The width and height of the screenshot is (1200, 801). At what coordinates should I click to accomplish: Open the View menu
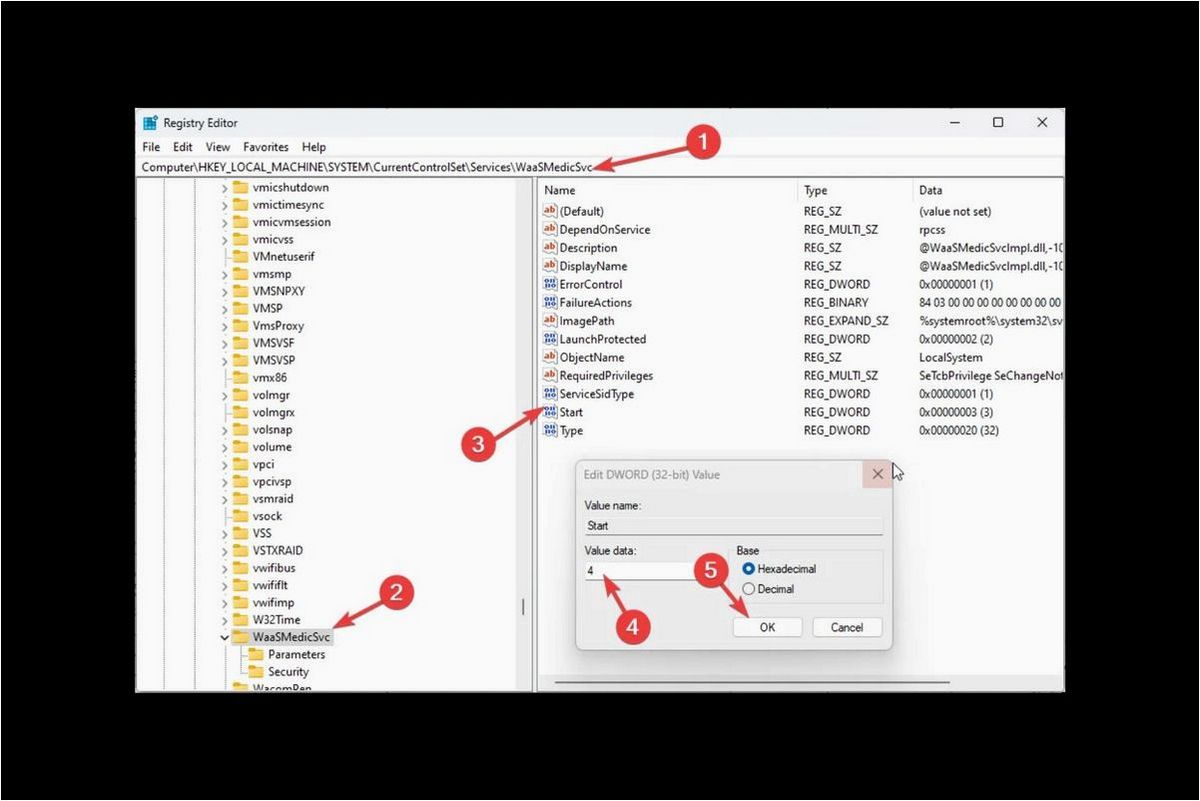[218, 146]
